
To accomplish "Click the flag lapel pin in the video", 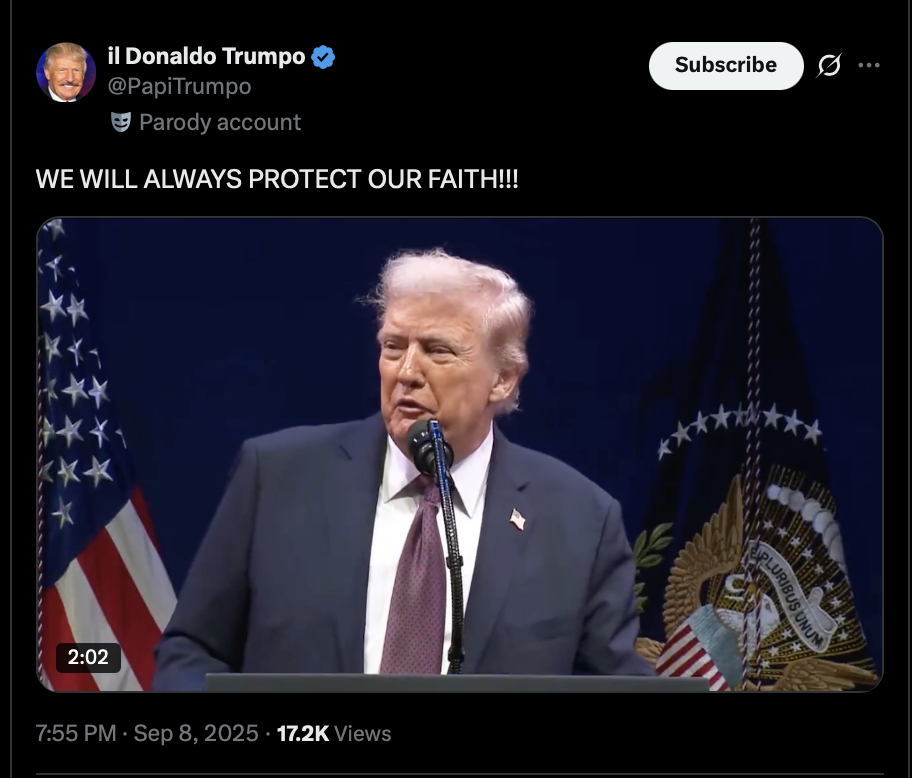I will (517, 519).
